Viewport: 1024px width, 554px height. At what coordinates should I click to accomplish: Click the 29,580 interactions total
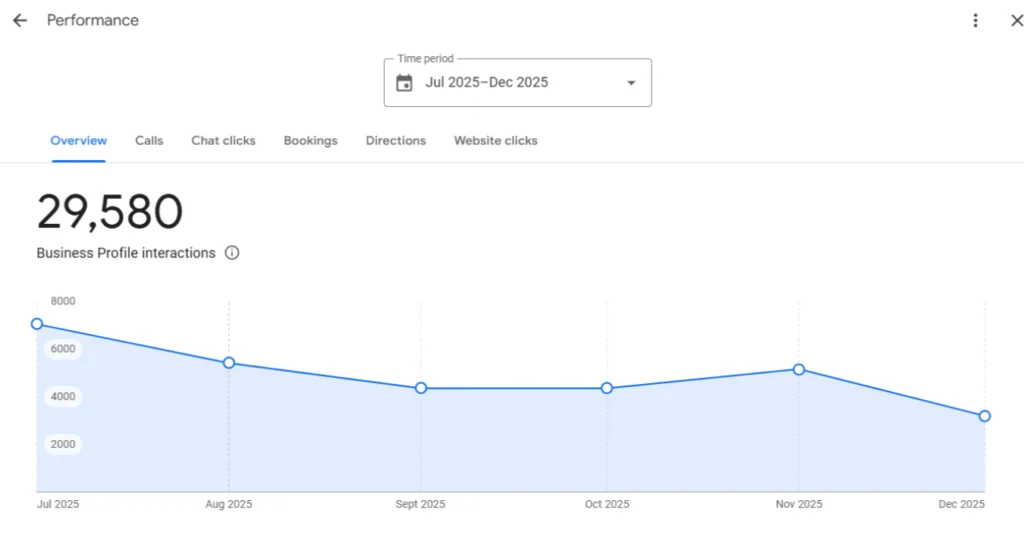coord(110,212)
